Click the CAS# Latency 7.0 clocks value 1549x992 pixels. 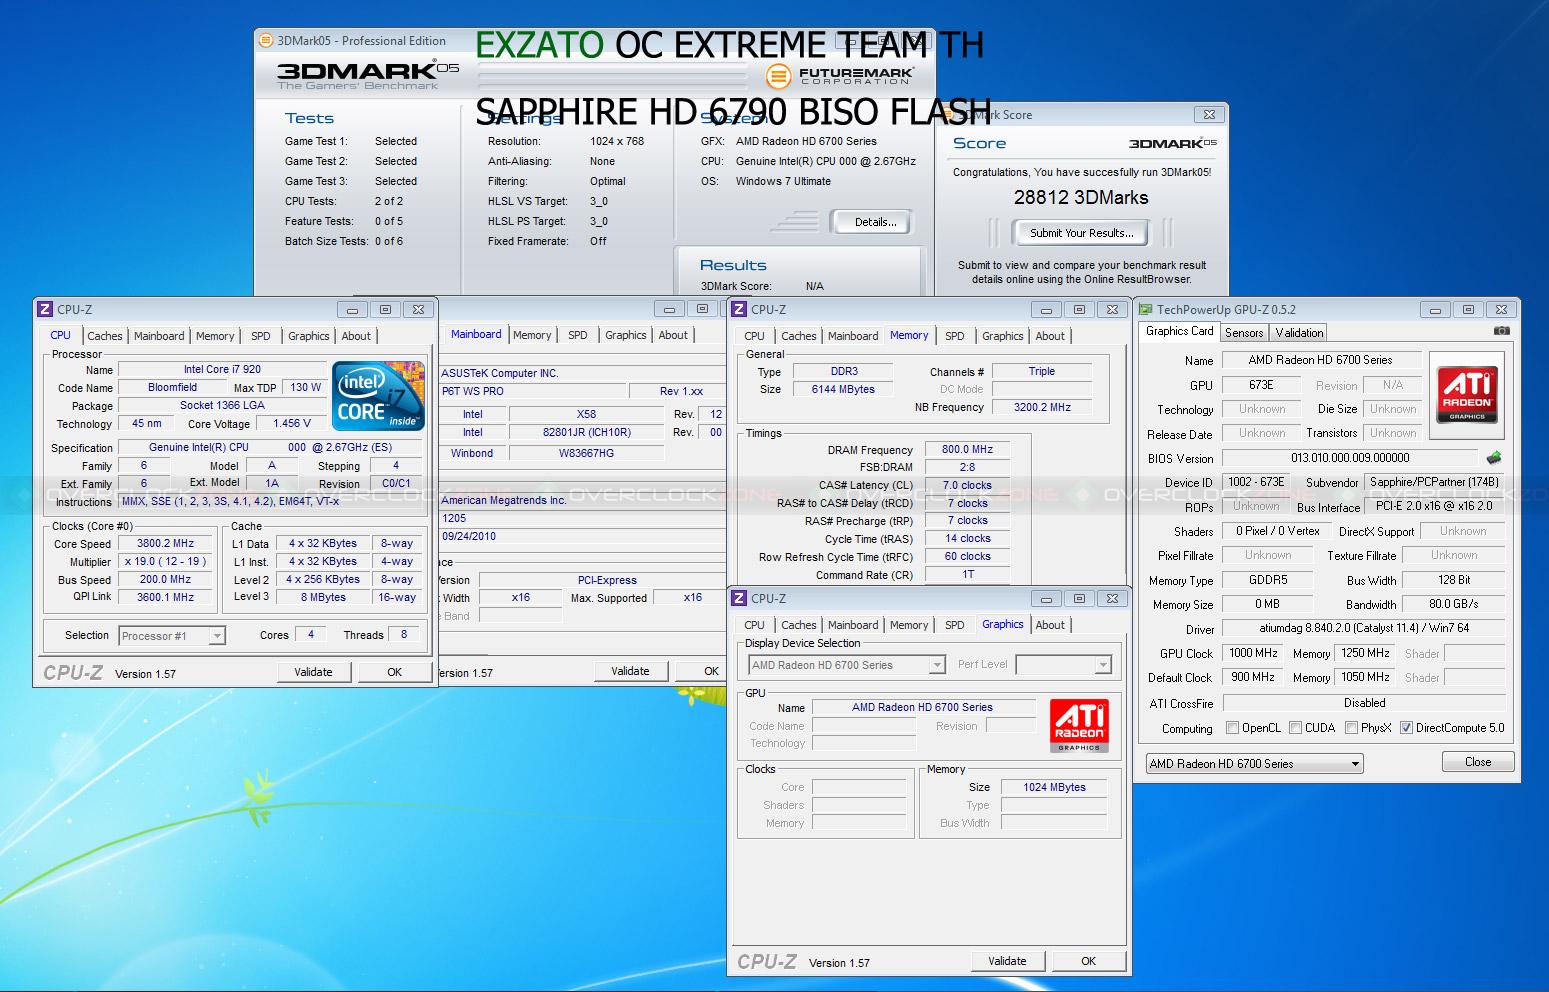(967, 485)
